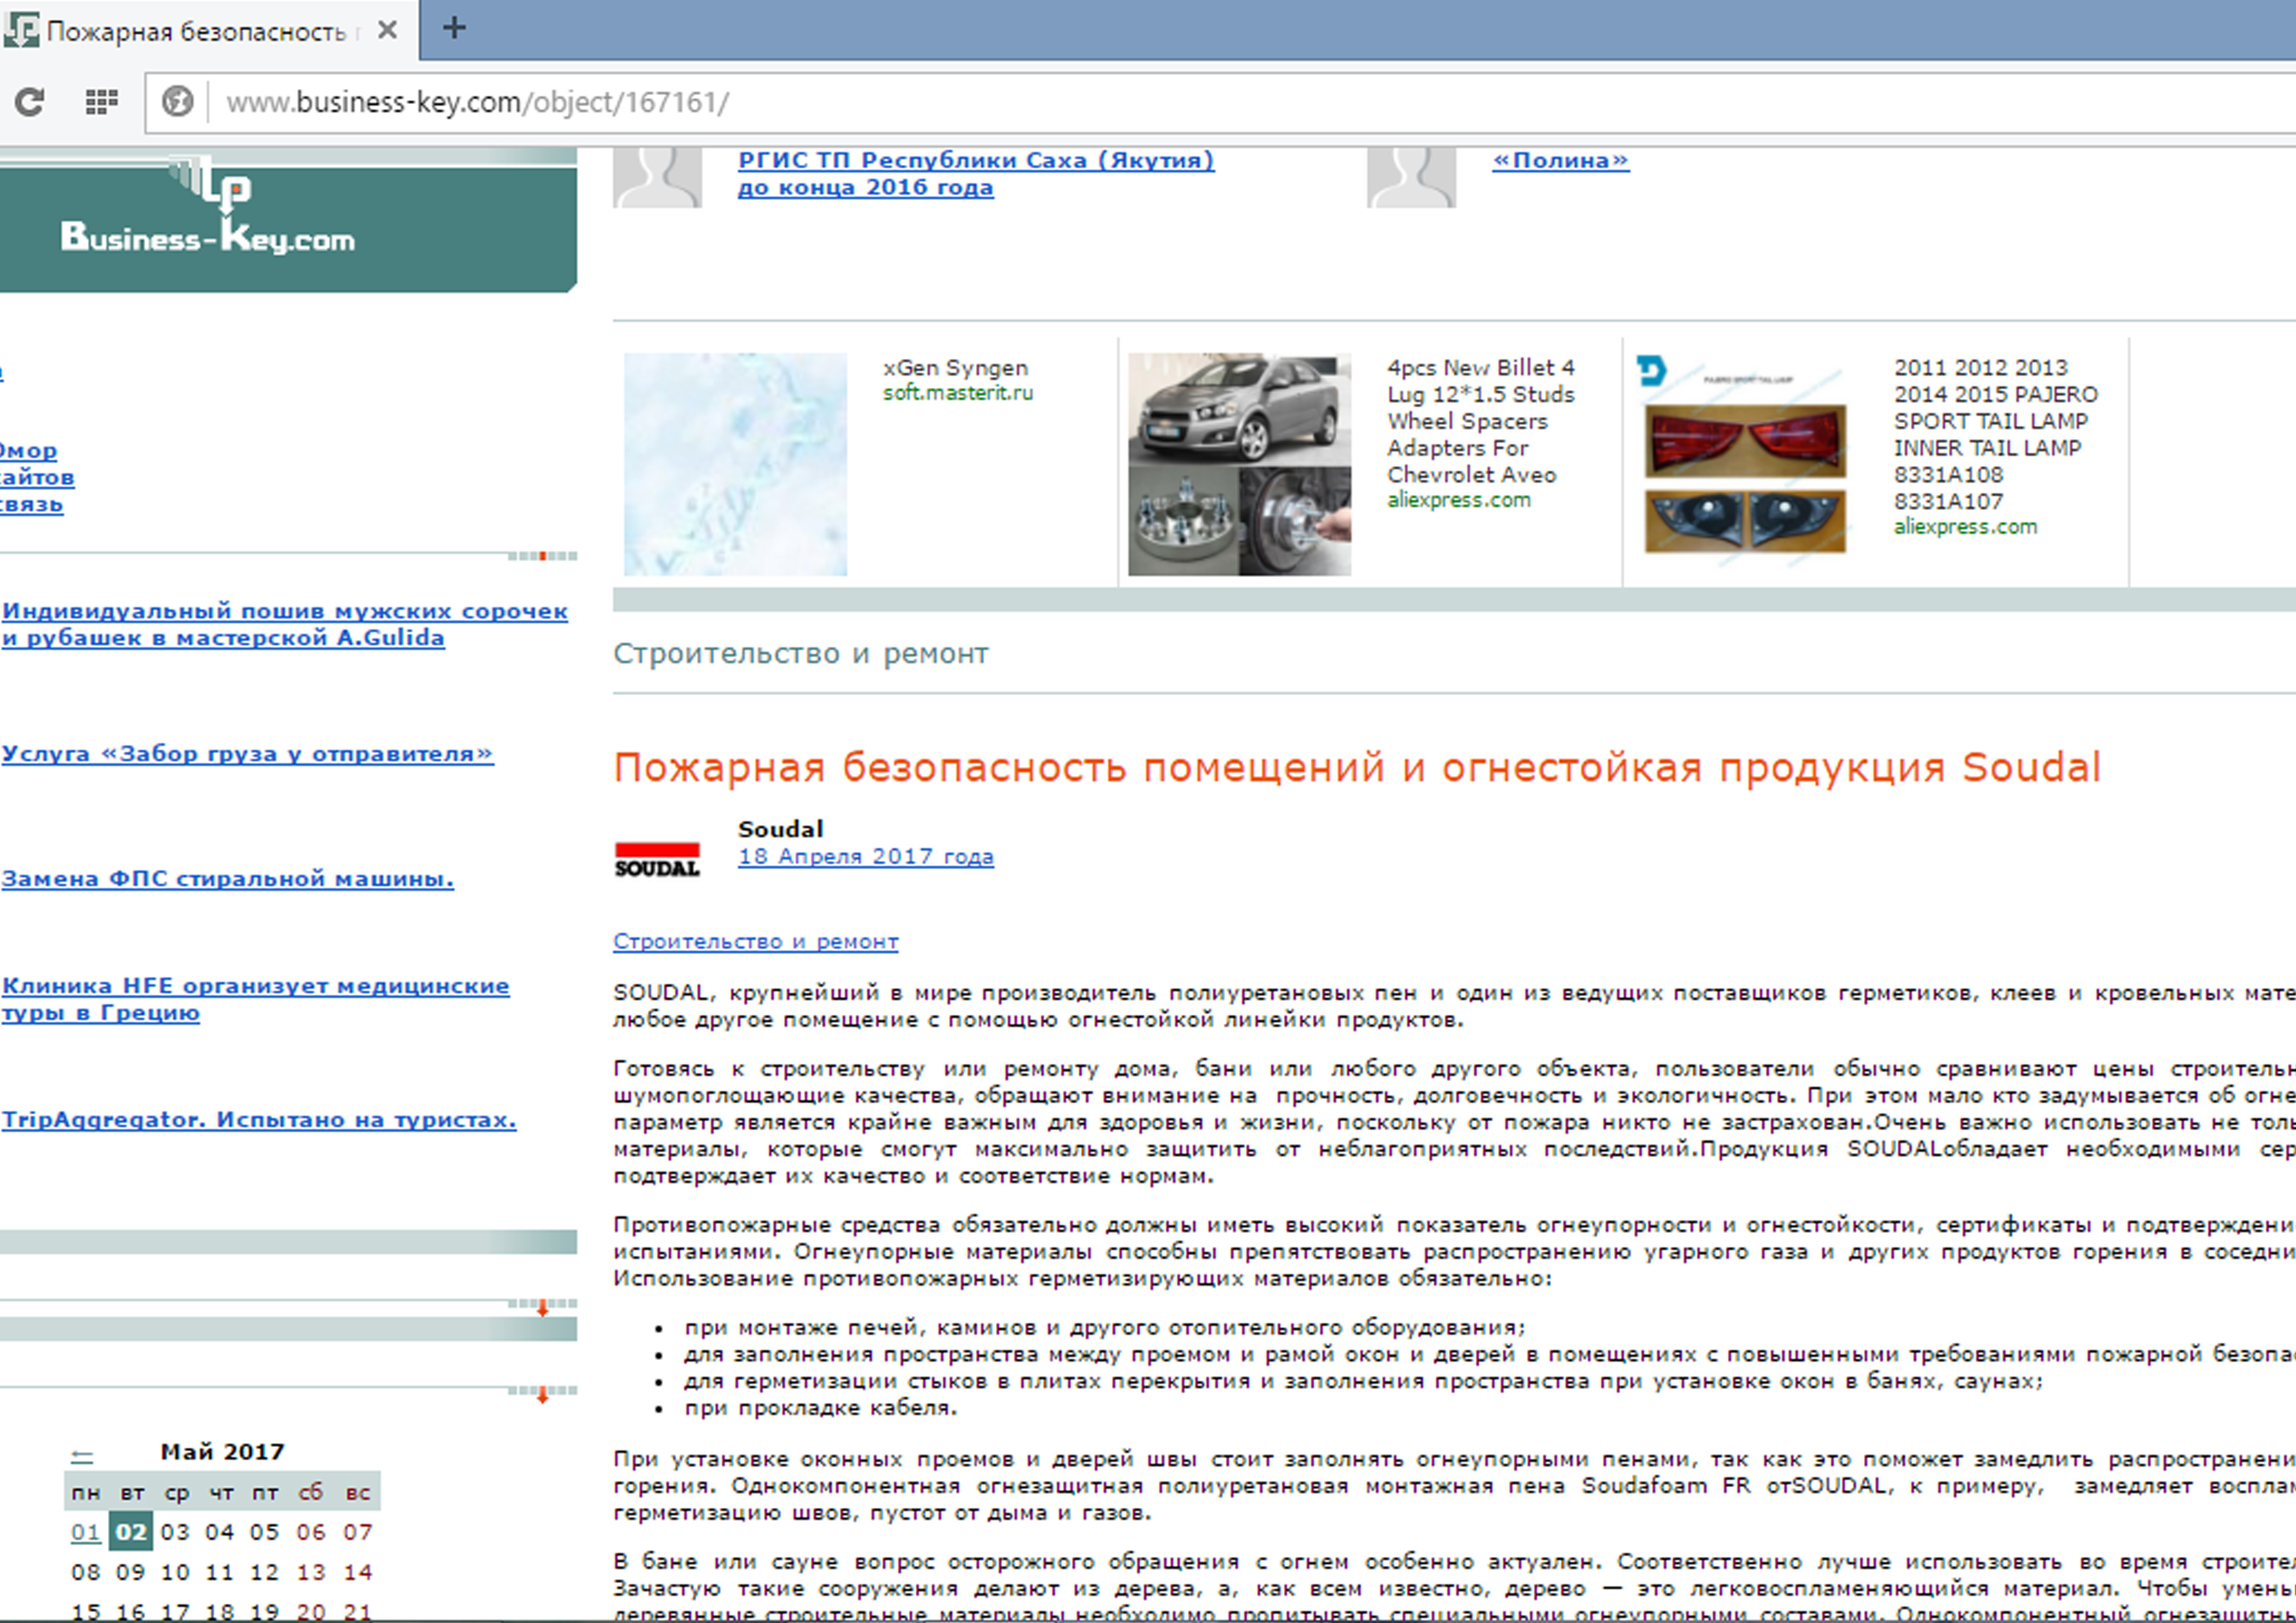Click paragraph starting SOUDAL, крупнейший в мире

point(1454,1007)
